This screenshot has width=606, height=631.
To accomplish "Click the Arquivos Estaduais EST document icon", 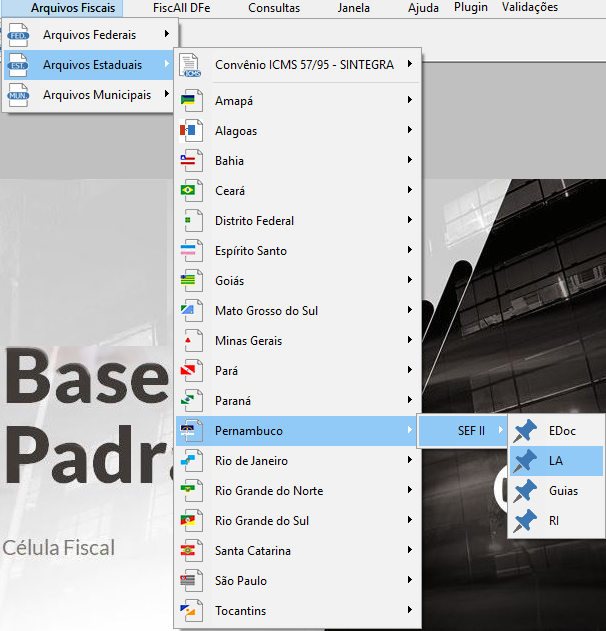I will coord(18,65).
